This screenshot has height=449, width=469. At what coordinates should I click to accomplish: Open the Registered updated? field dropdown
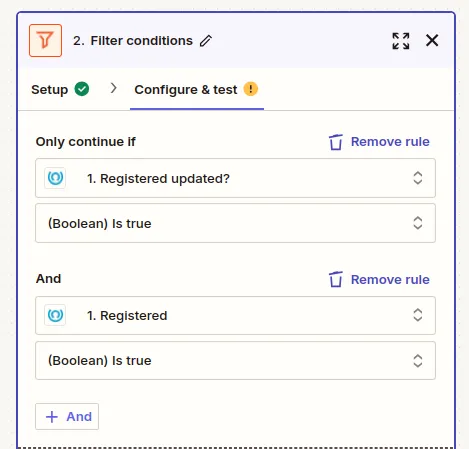point(235,178)
